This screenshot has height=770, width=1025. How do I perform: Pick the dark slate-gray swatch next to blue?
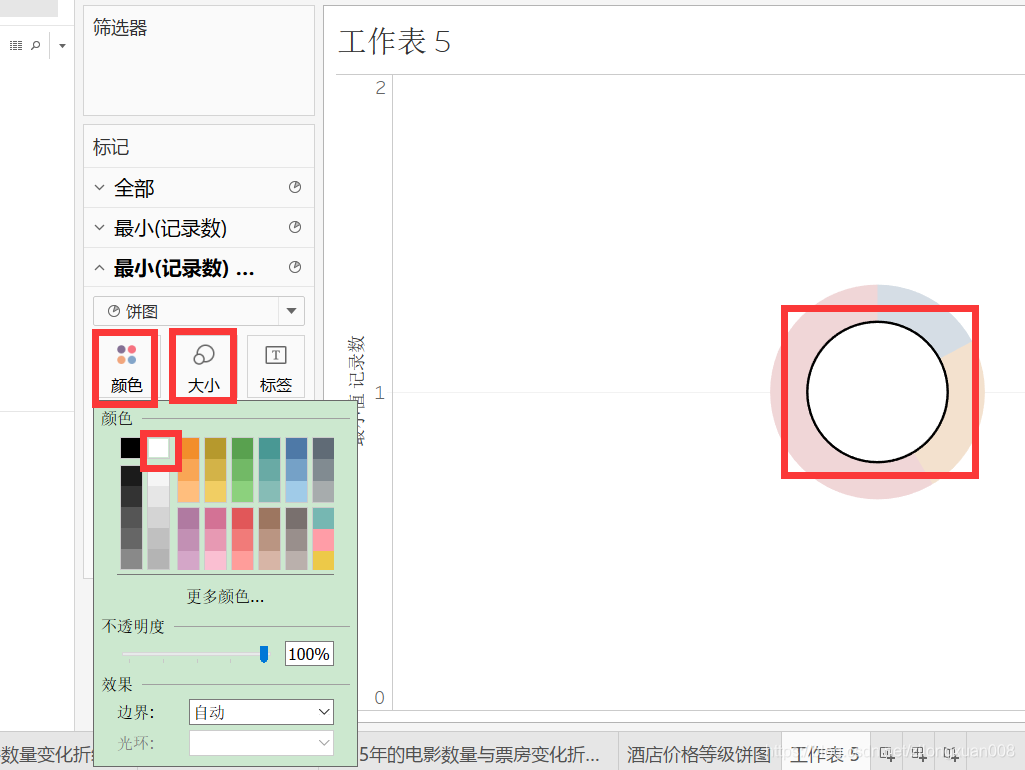[324, 448]
